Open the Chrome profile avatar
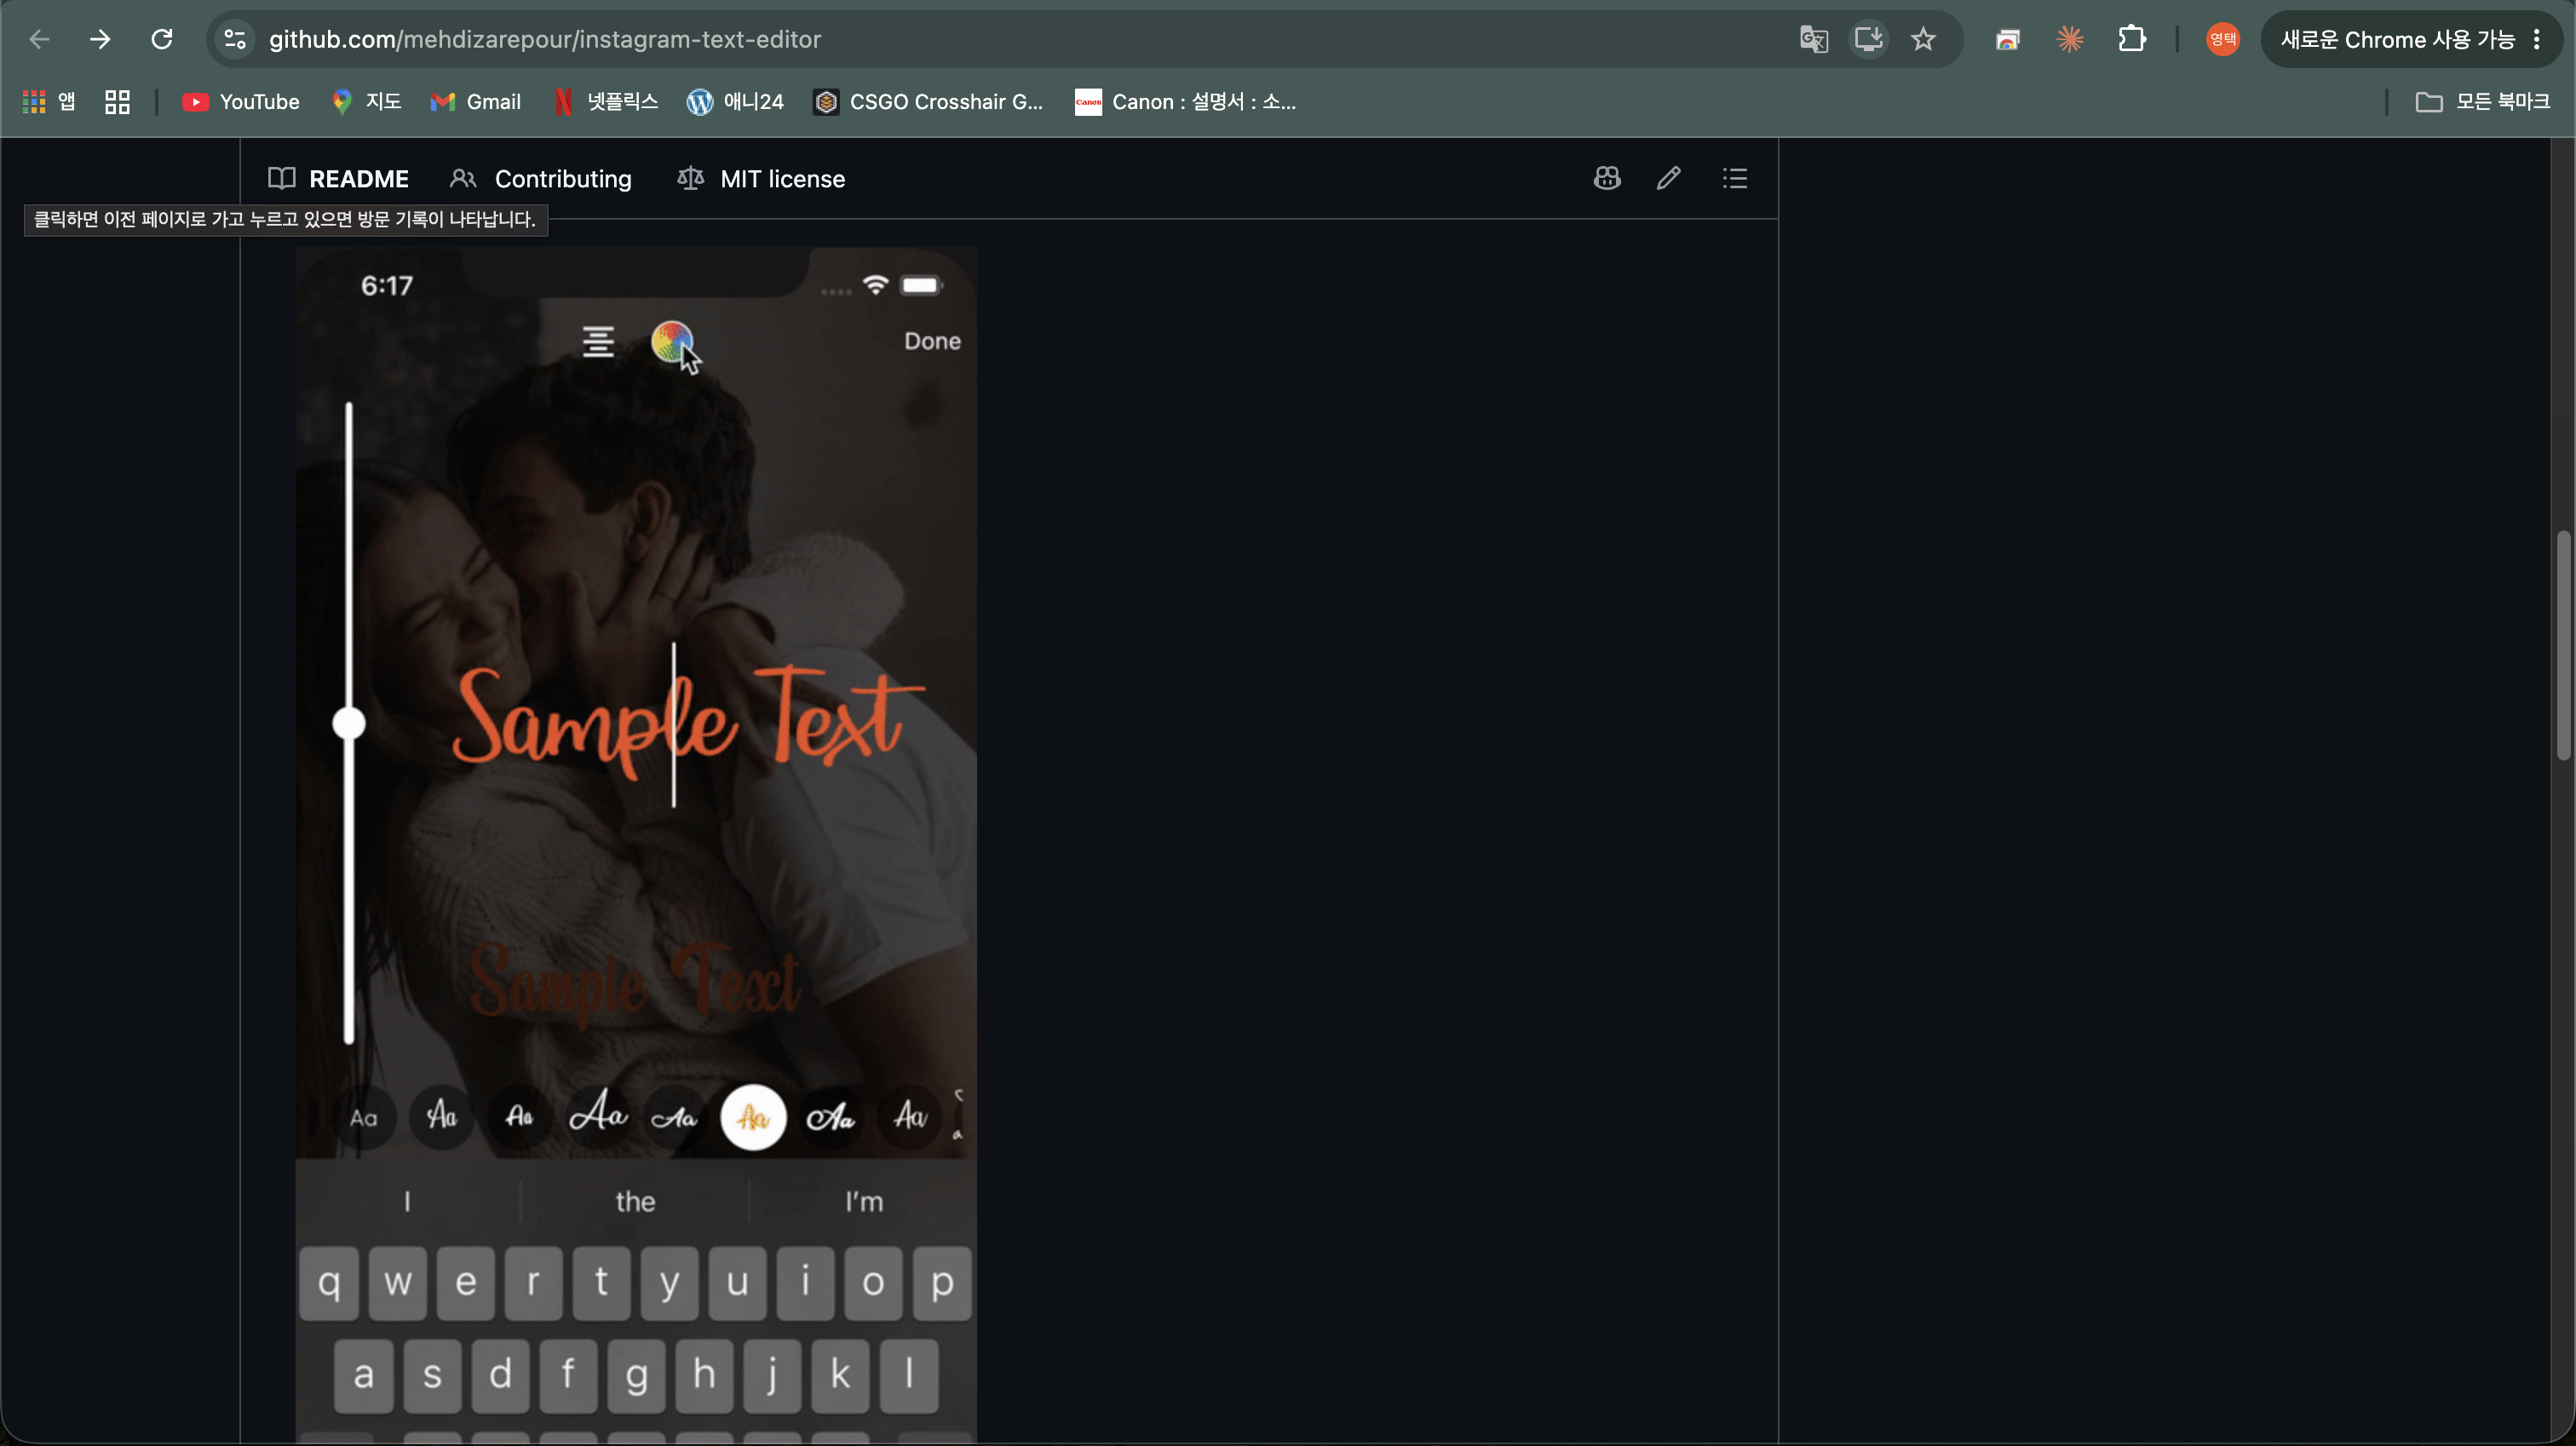 tap(2222, 39)
